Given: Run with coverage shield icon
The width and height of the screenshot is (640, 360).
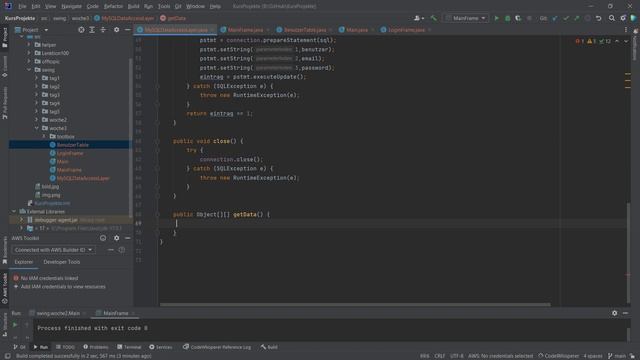Looking at the screenshot, I should pyautogui.click(x=518, y=18).
